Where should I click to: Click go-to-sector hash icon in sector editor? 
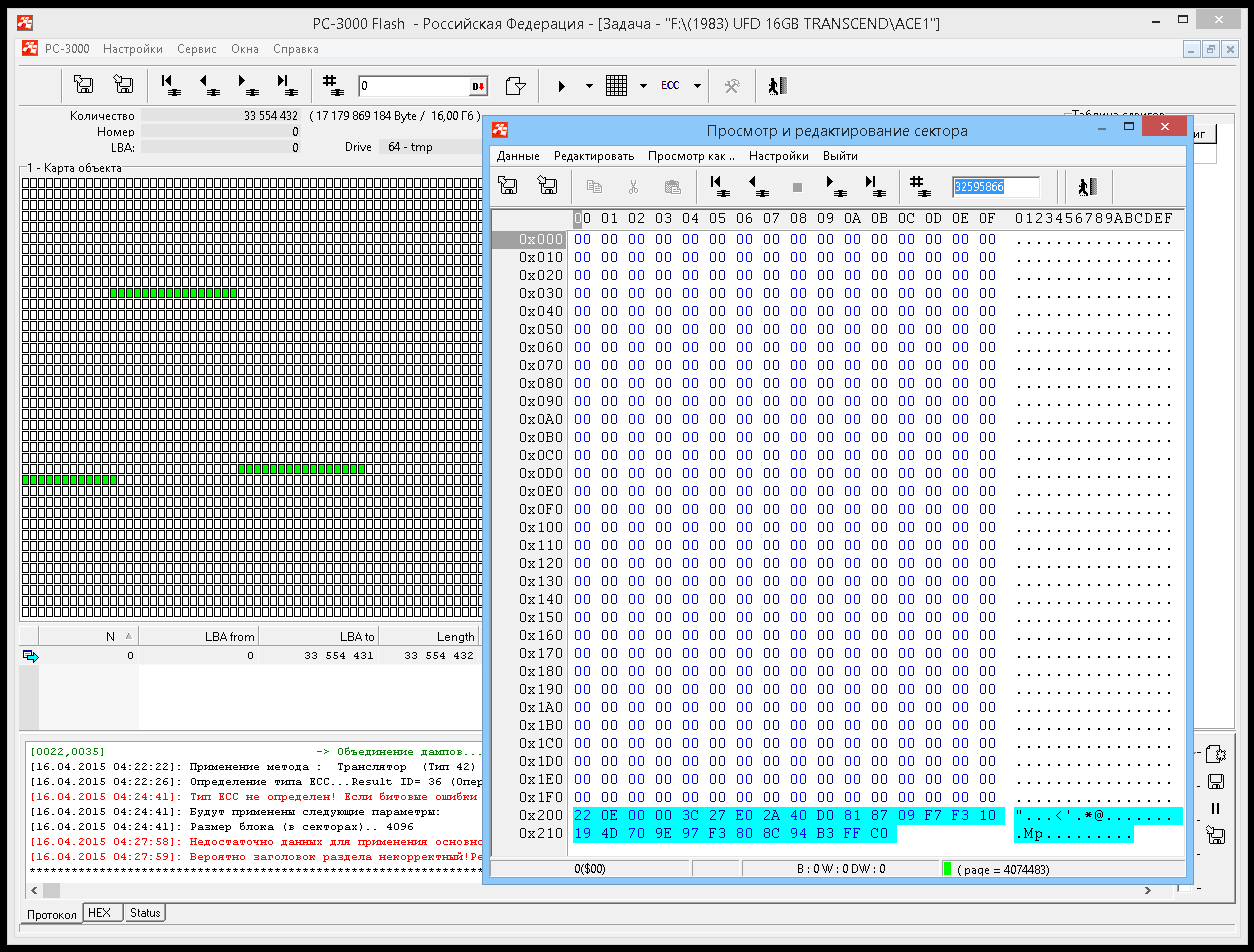point(918,186)
